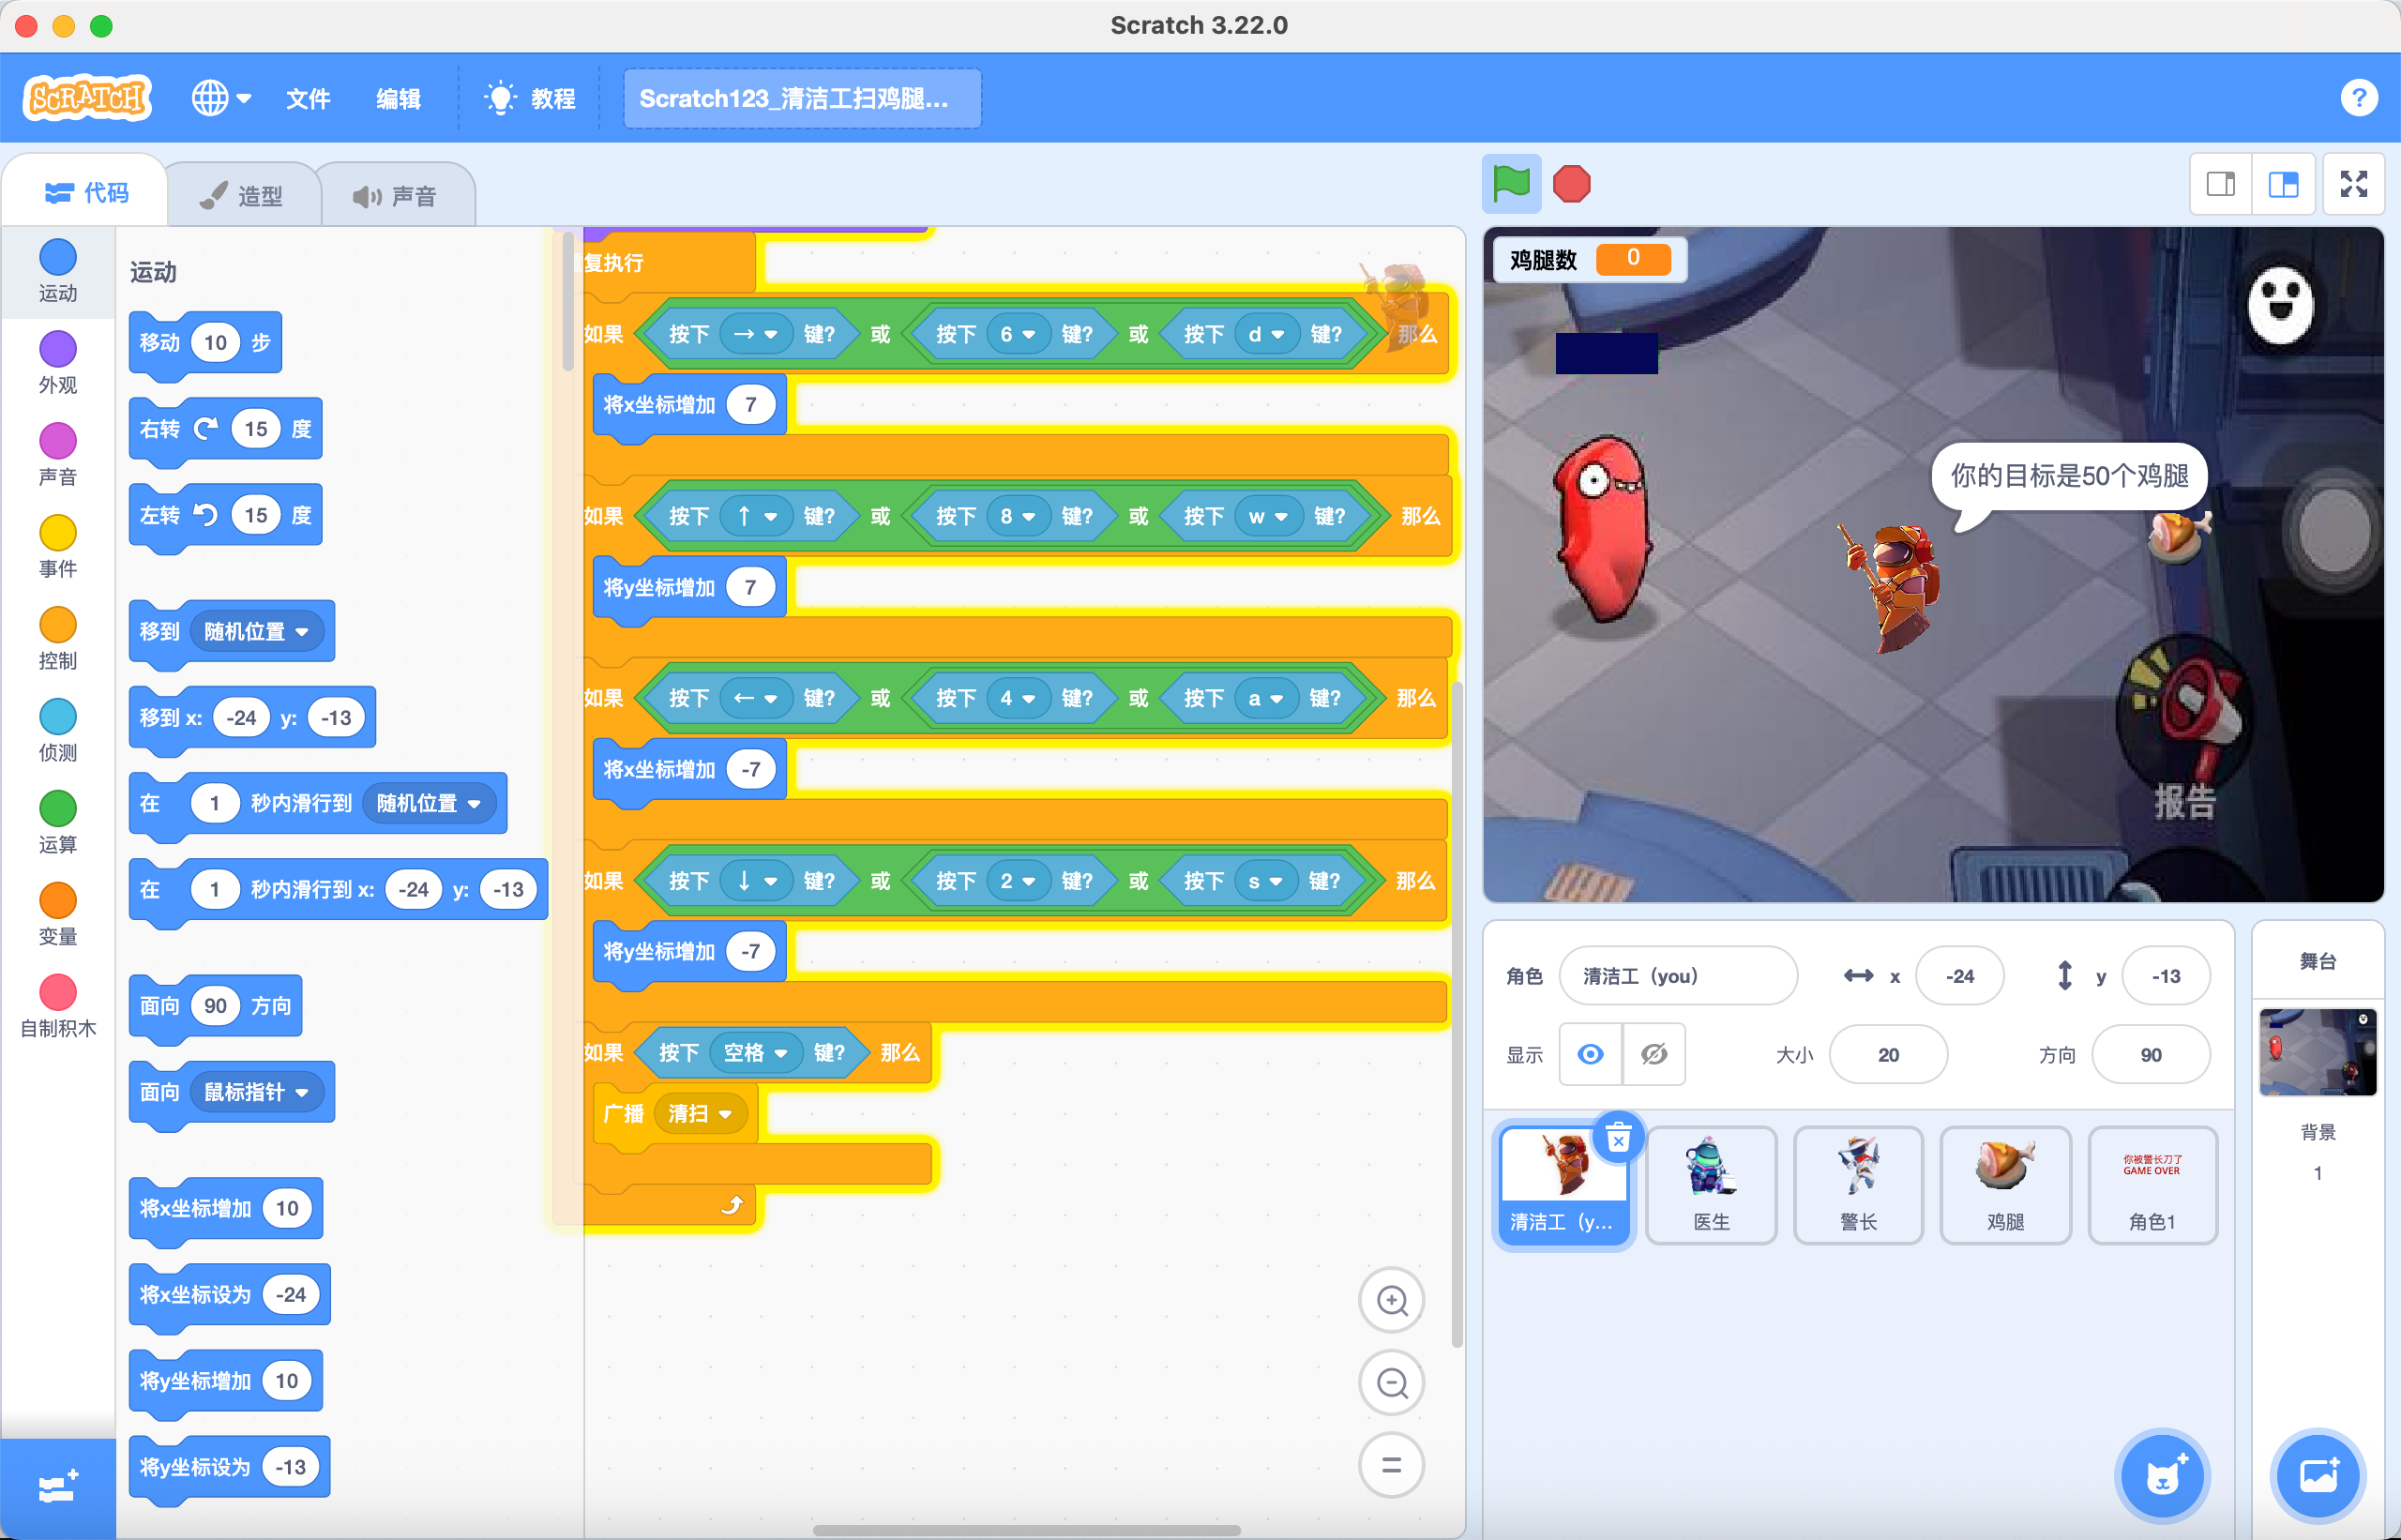2401x1540 pixels.
Task: Open the 空格 key dropdown
Action: [755, 1053]
